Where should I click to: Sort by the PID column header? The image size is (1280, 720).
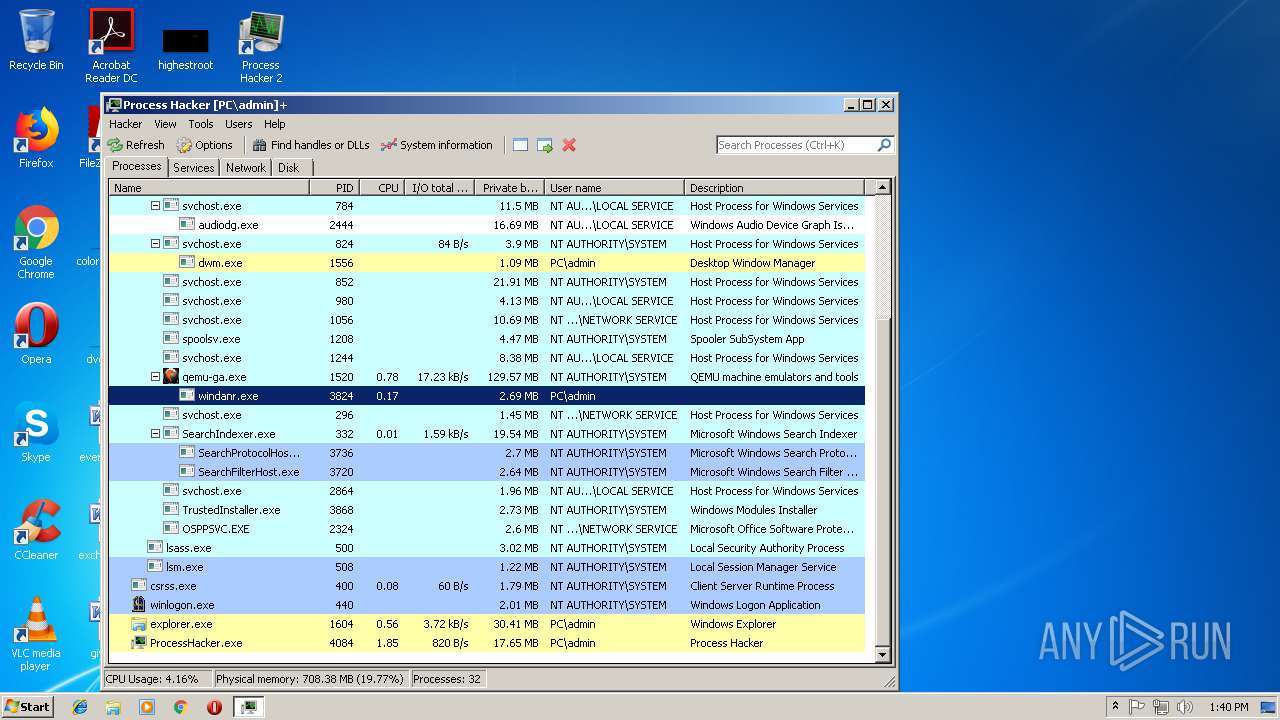(x=334, y=187)
